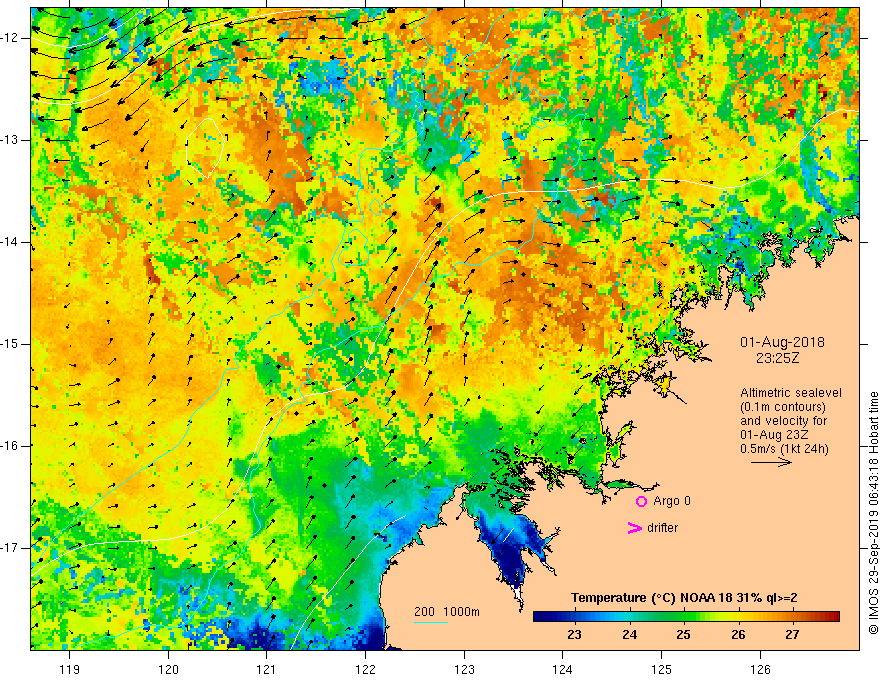Click the latitude axis label '-13'
The image size is (880, 680).
pos(11,140)
